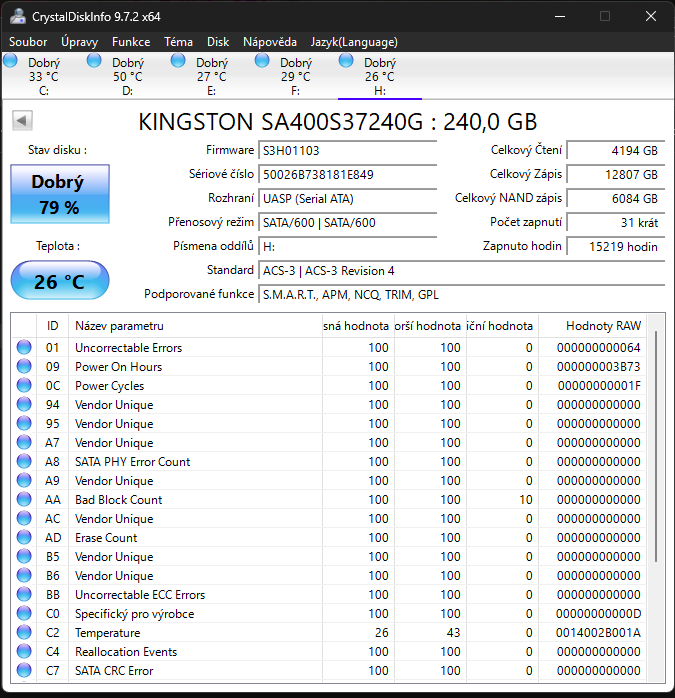Click the Celkový Zápis value 12807 GB

coord(615,174)
